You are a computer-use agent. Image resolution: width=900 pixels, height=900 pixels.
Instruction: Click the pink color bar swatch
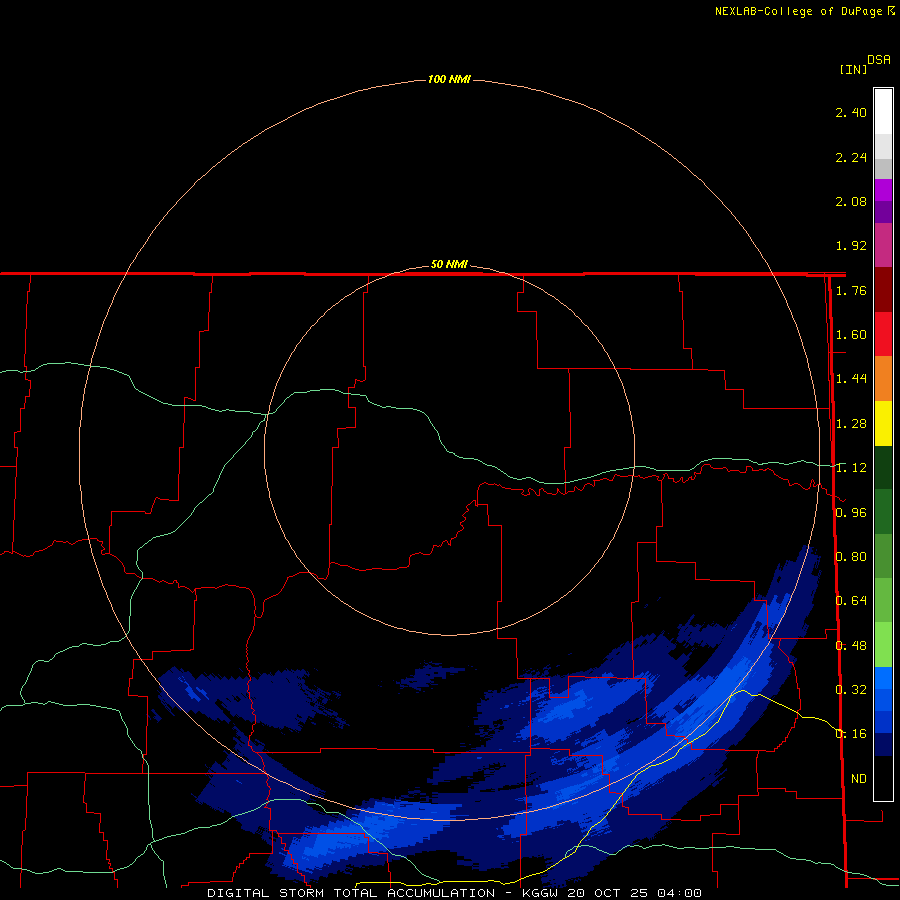point(883,245)
